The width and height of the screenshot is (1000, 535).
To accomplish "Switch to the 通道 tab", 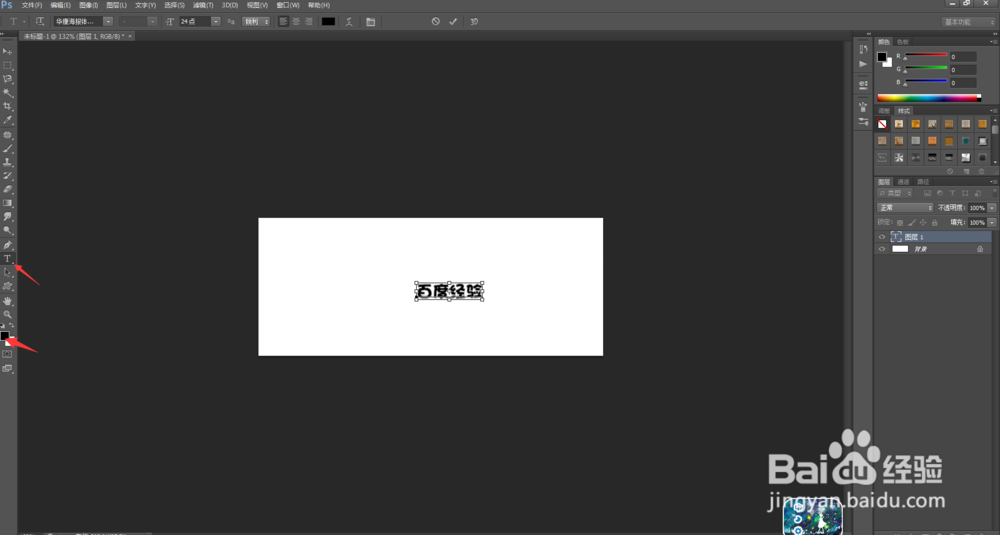I will [x=903, y=182].
